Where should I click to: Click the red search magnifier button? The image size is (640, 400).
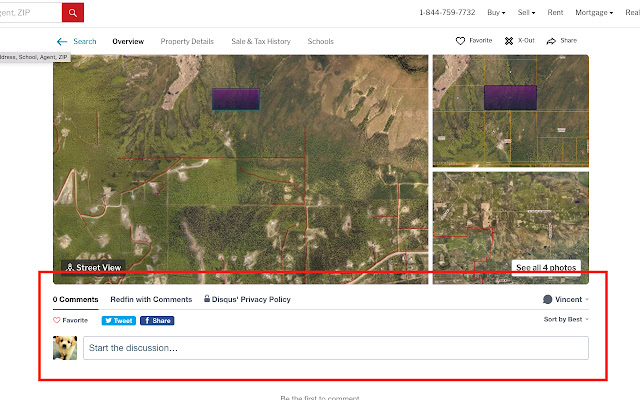[73, 13]
